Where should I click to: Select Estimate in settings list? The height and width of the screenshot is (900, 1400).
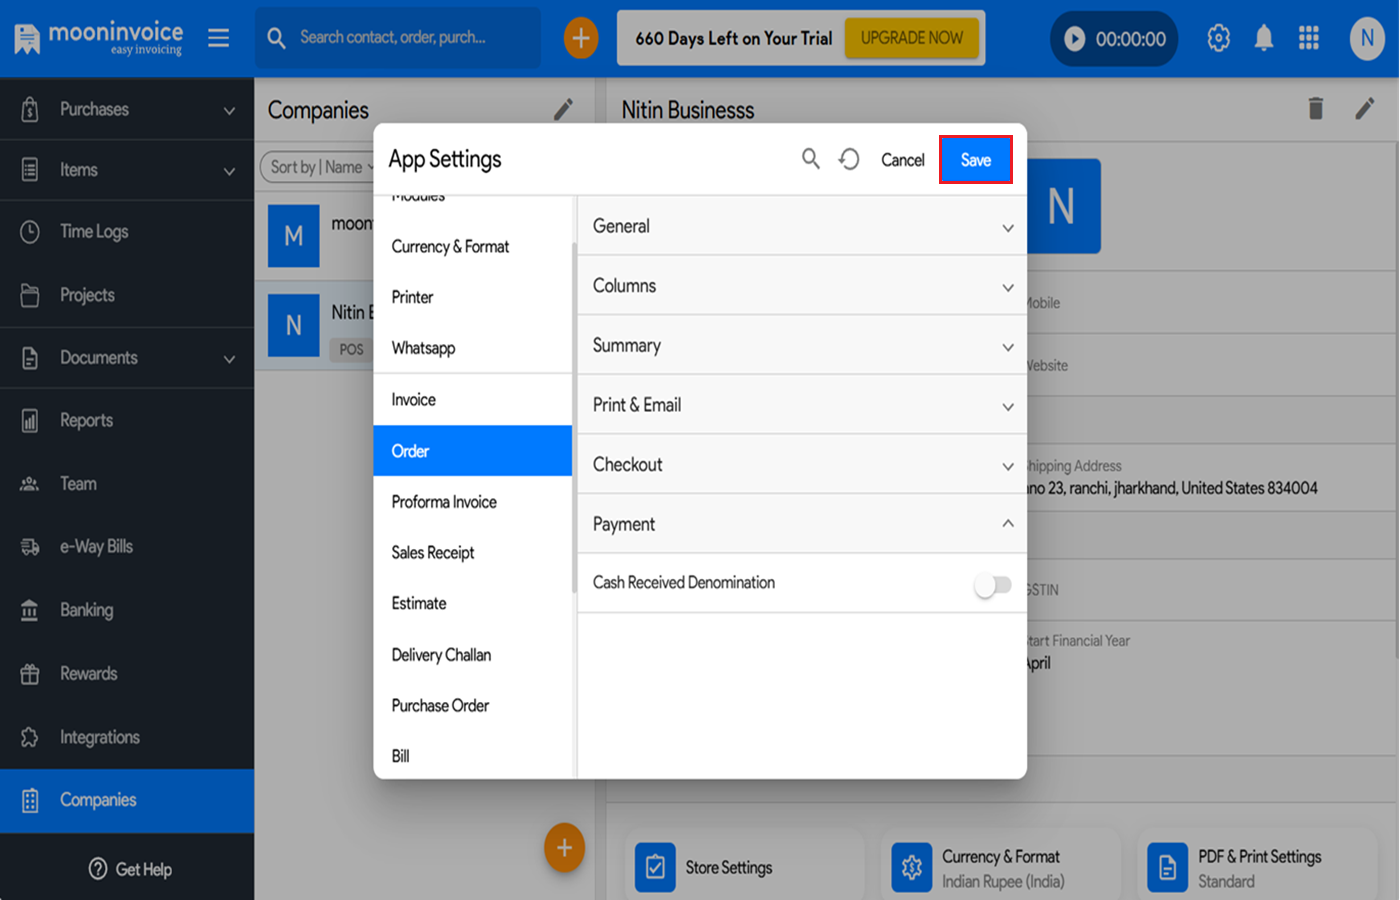pyautogui.click(x=472, y=604)
